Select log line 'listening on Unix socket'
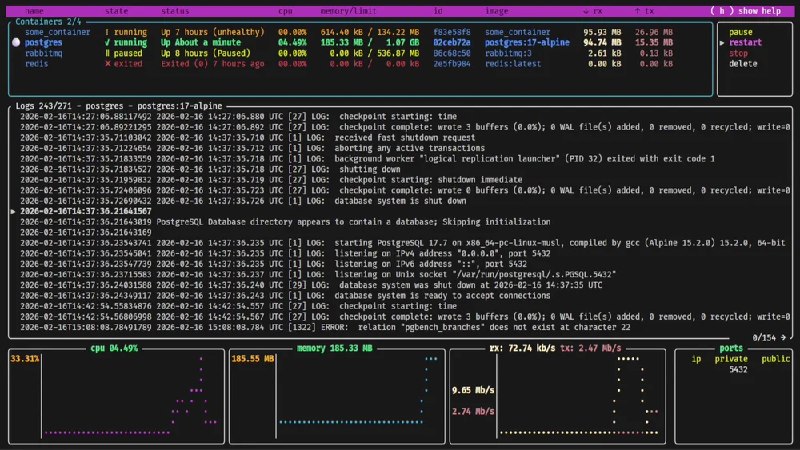Viewport: 800px width, 450px height. pos(318,274)
